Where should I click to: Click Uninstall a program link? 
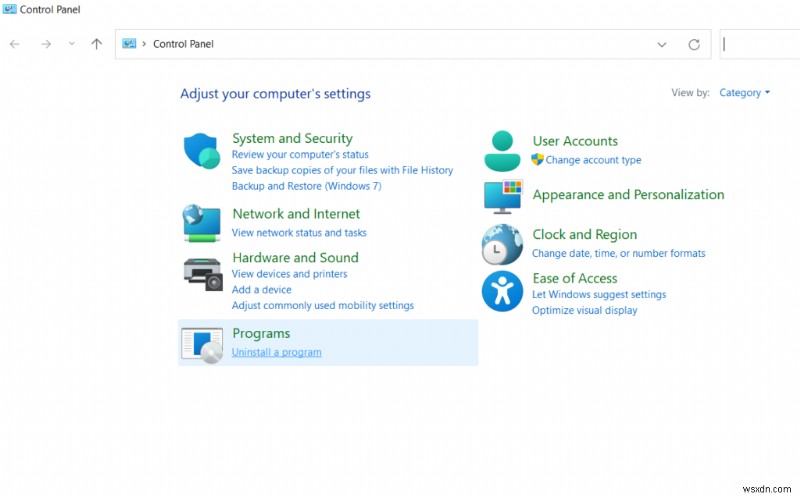pyautogui.click(x=277, y=352)
